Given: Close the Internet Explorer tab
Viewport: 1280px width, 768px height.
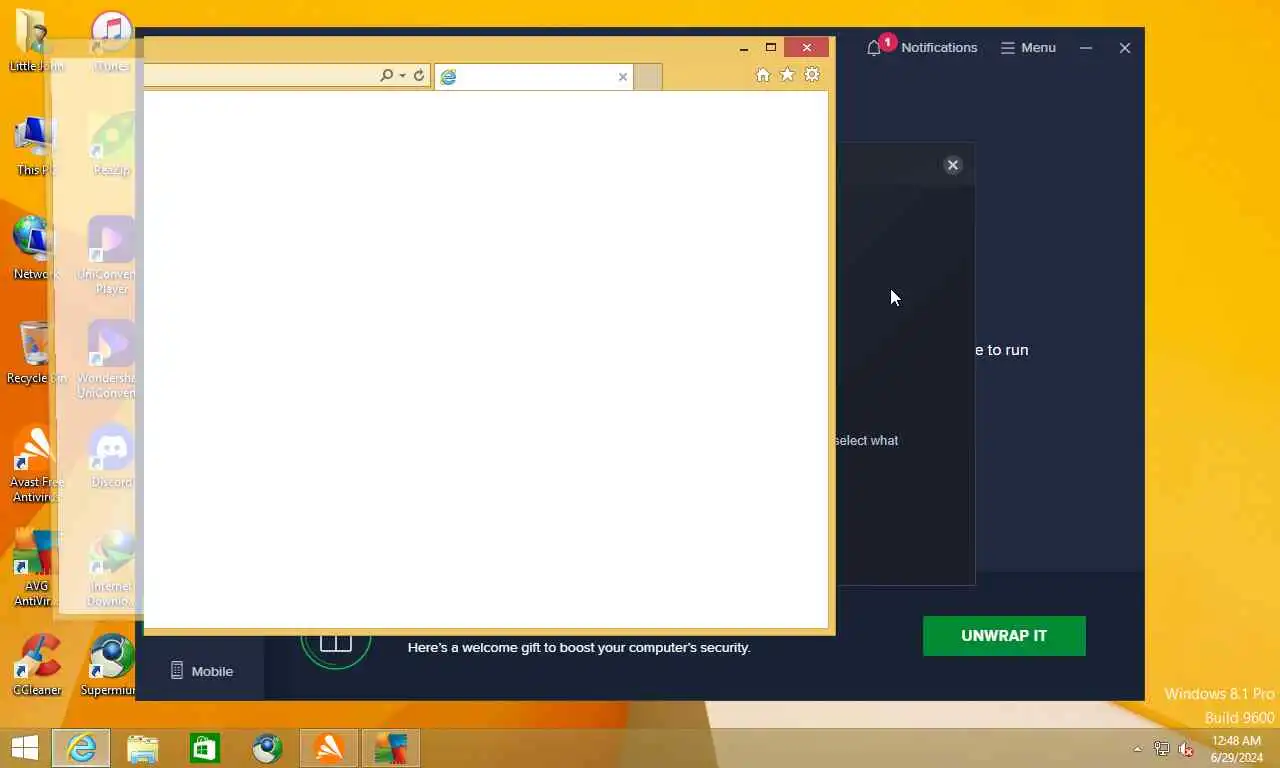Looking at the screenshot, I should tap(623, 77).
